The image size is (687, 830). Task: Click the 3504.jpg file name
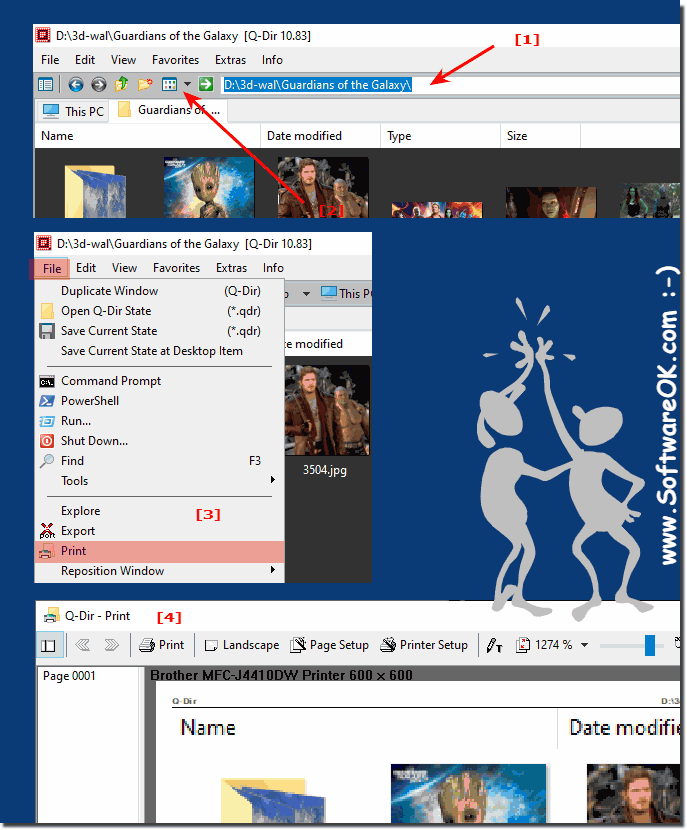click(x=324, y=470)
